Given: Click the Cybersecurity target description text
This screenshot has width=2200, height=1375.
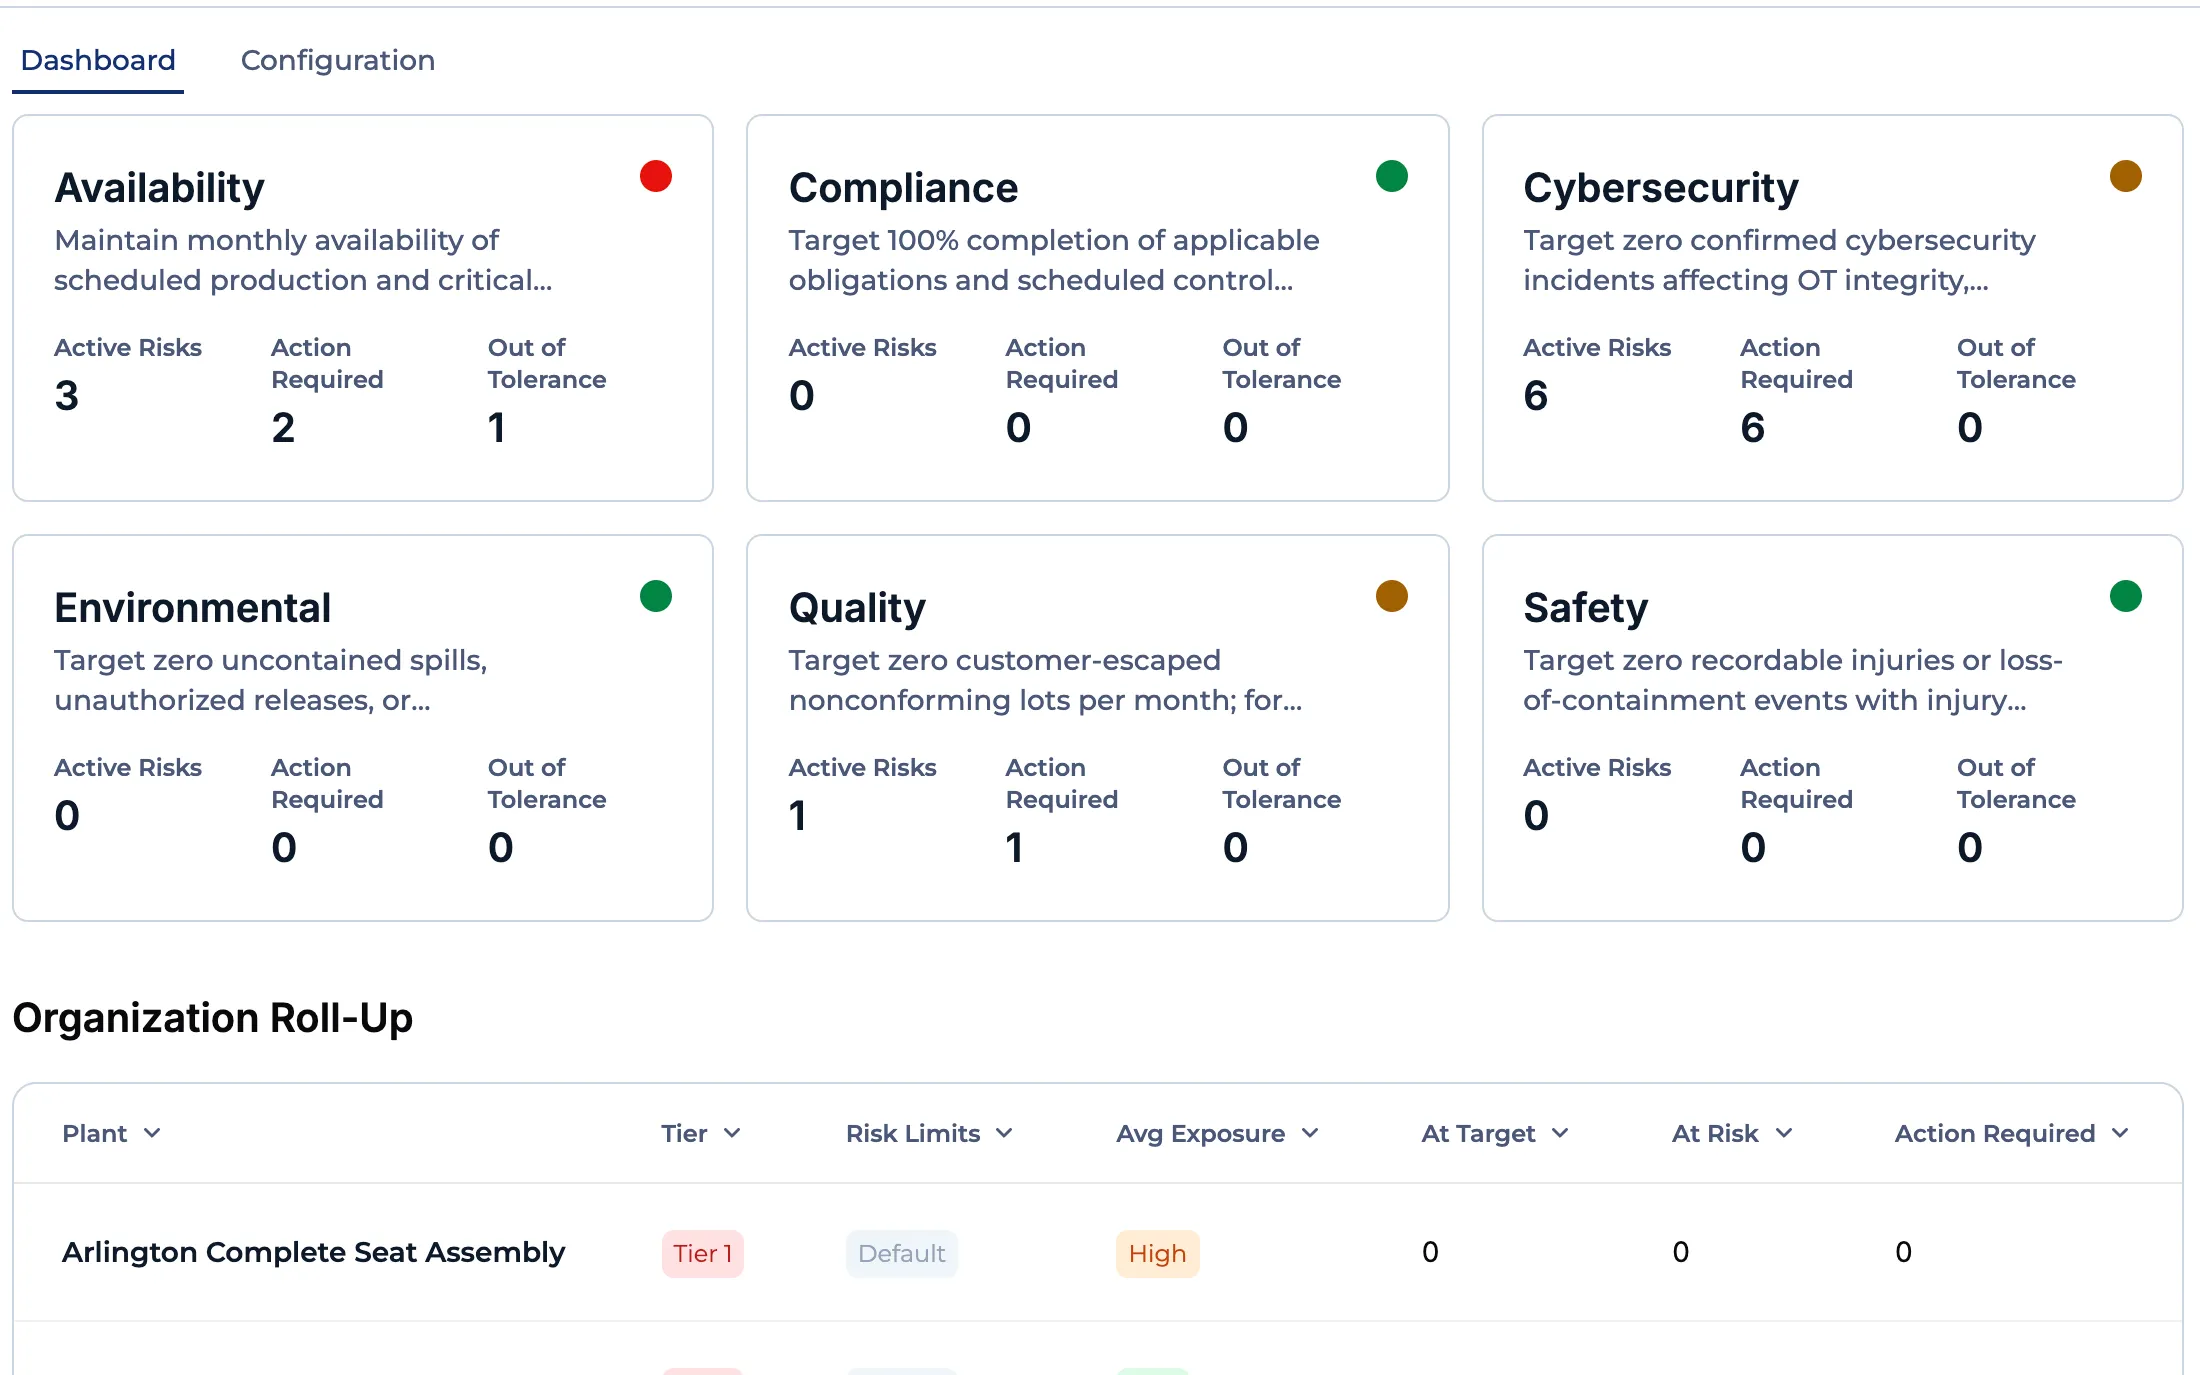Looking at the screenshot, I should [x=1779, y=260].
